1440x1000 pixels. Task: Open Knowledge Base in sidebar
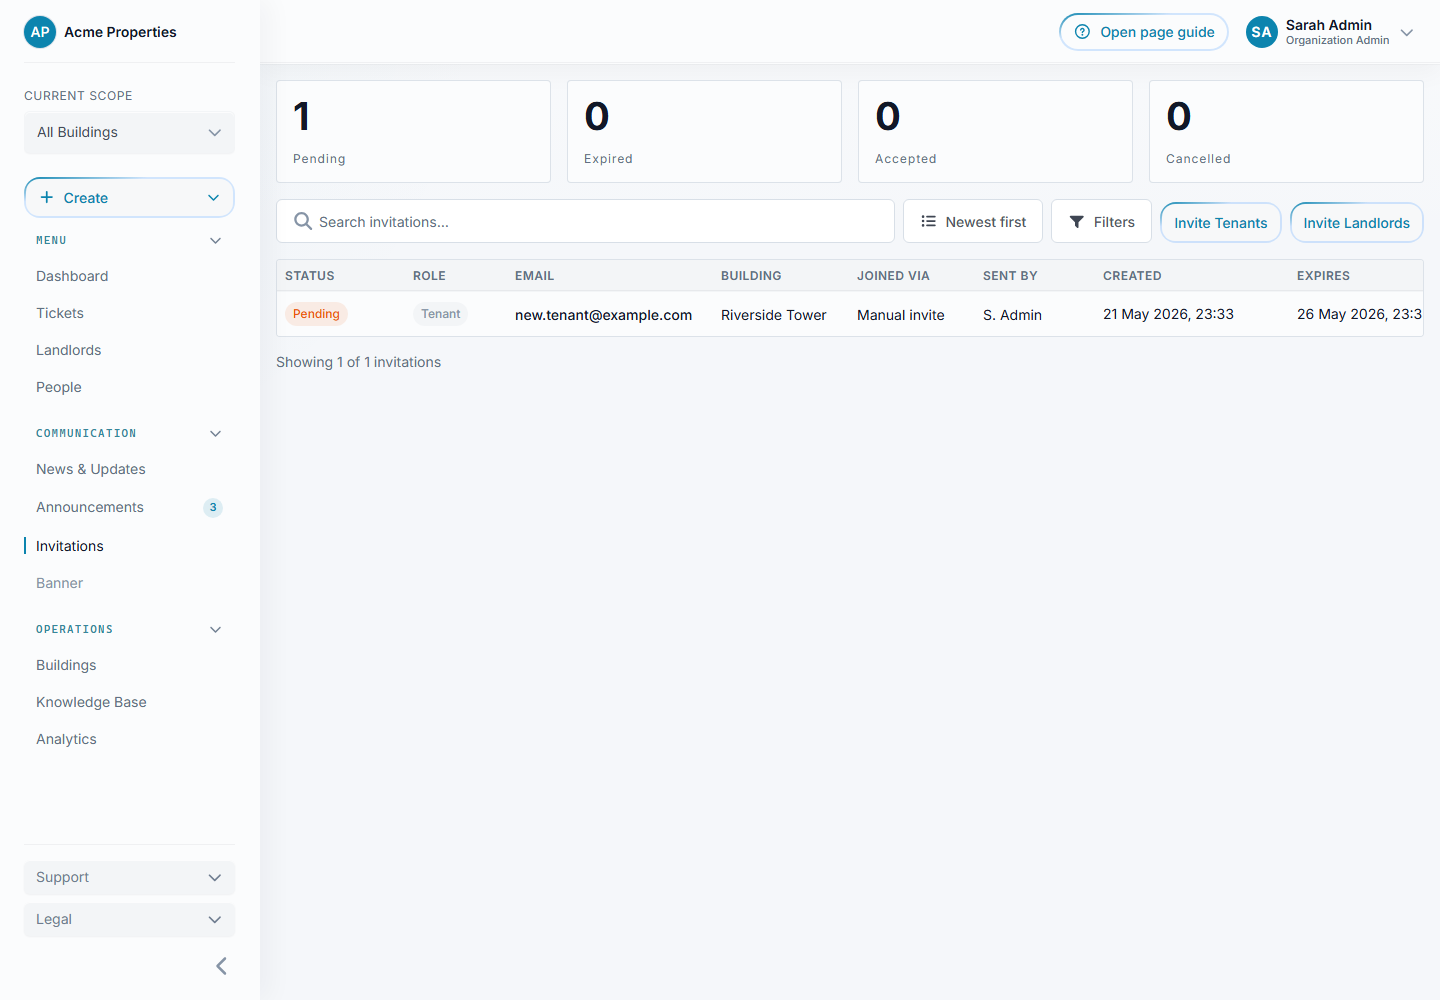click(91, 702)
